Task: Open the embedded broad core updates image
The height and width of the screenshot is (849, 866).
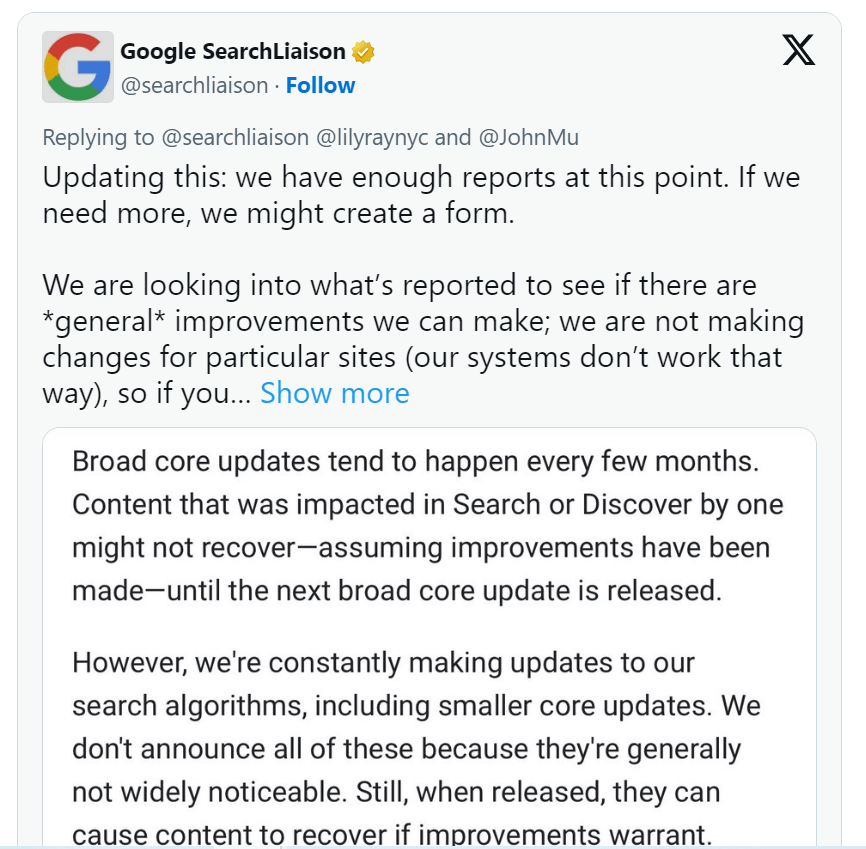Action: tap(429, 637)
